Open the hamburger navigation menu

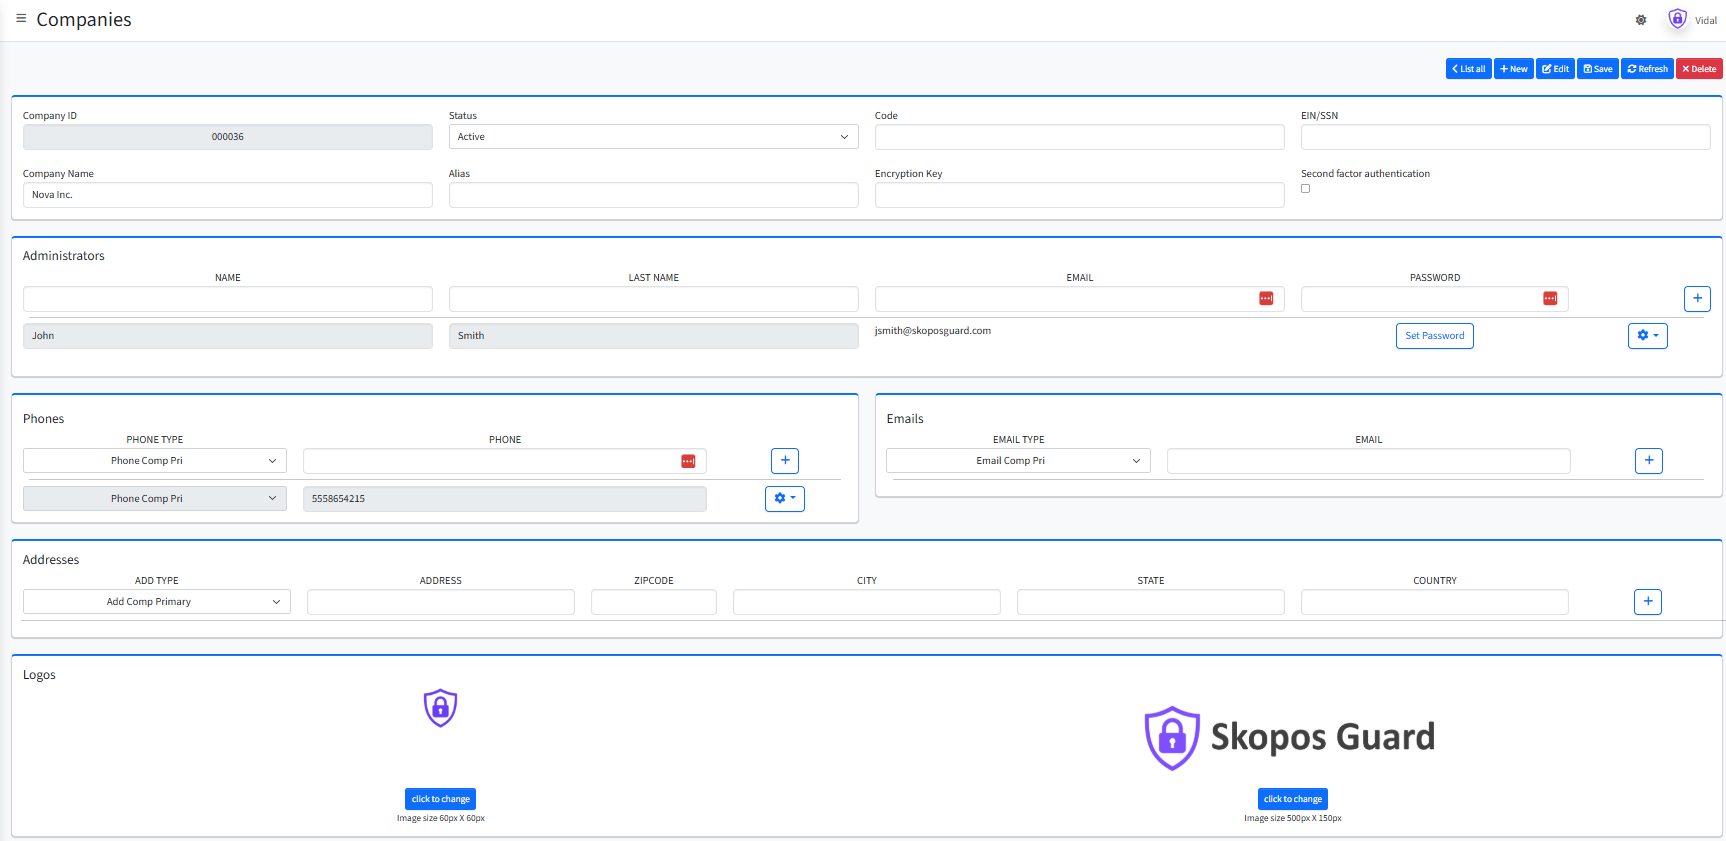click(21, 19)
